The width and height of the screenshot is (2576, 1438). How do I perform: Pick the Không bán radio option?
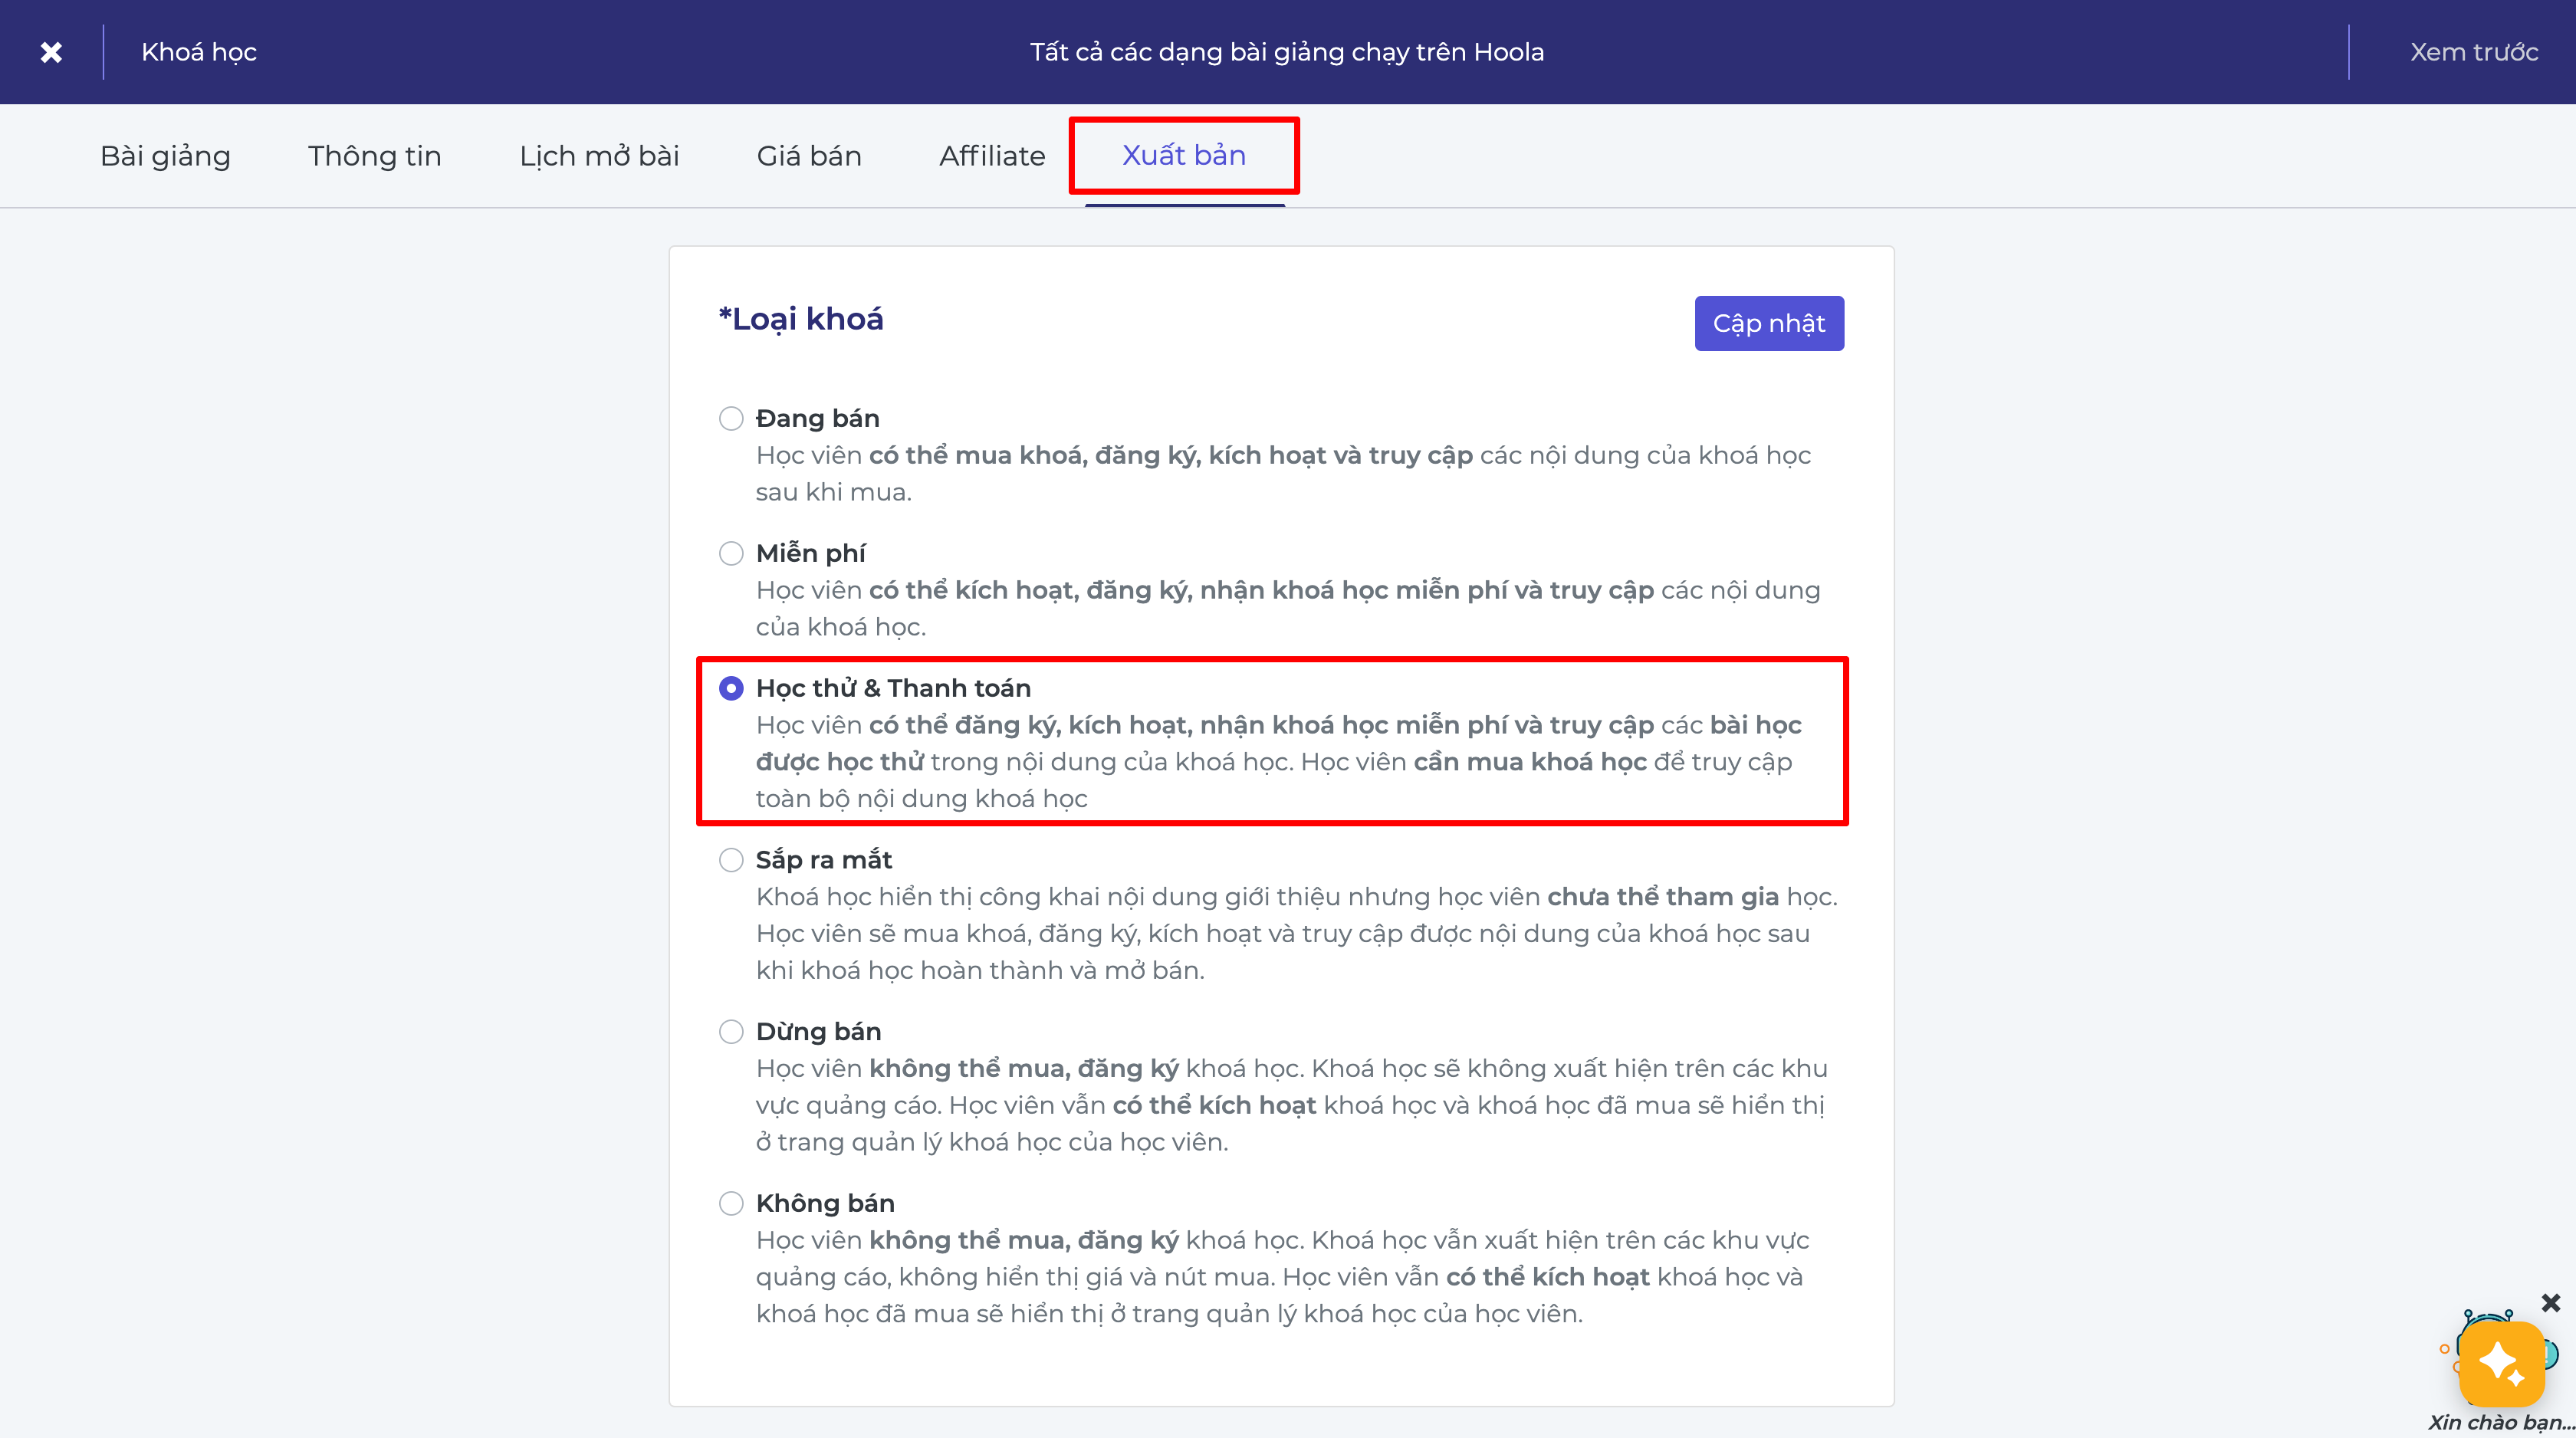point(731,1203)
